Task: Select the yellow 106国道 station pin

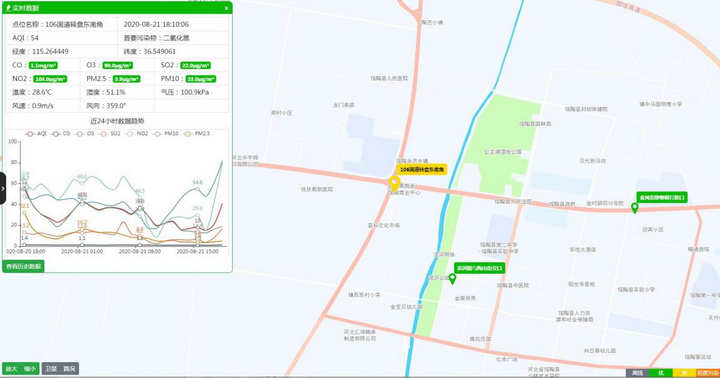Action: point(394,183)
